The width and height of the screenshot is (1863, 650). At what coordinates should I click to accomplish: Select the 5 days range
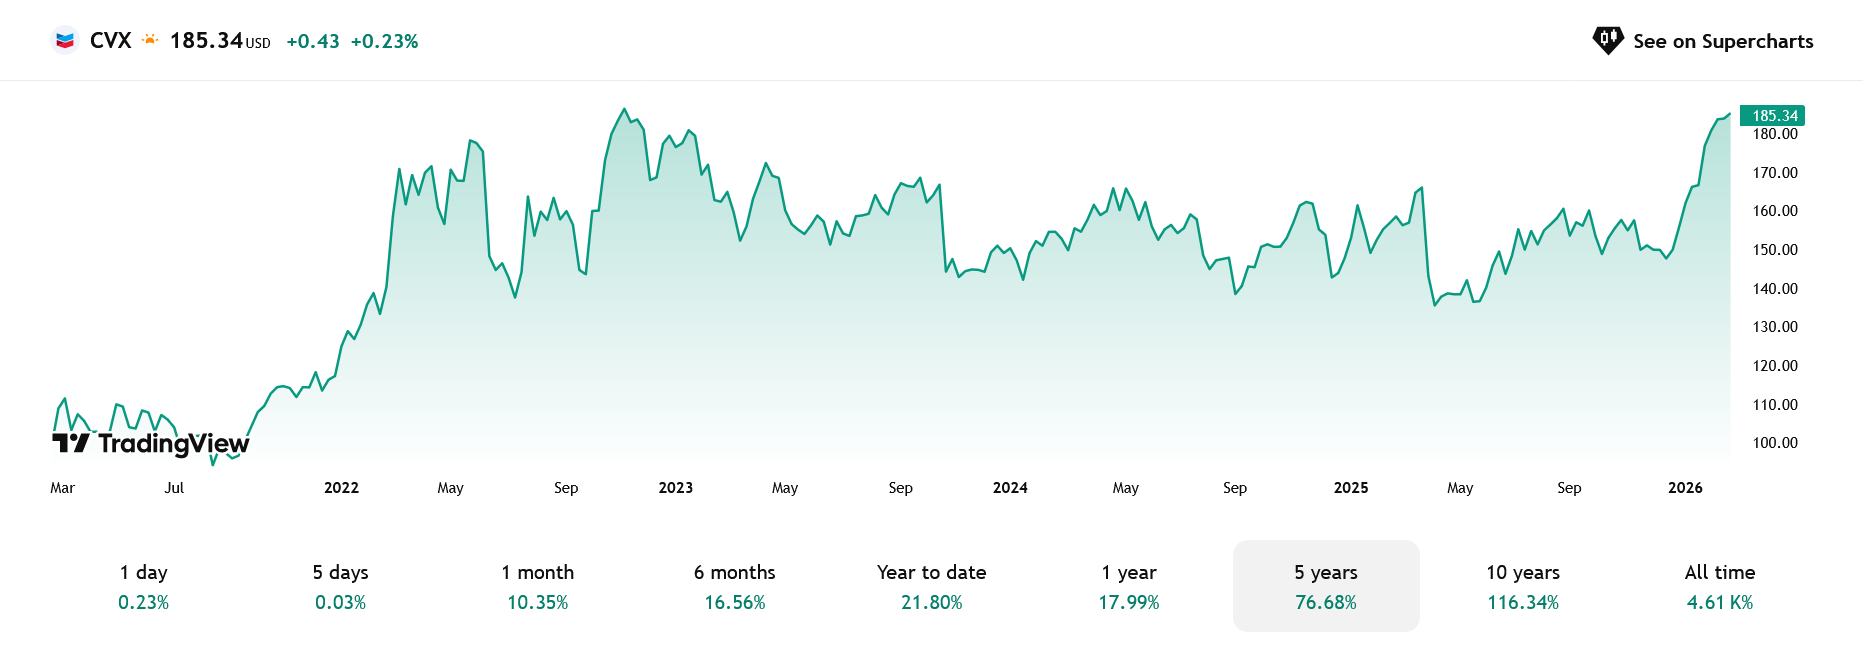click(340, 586)
